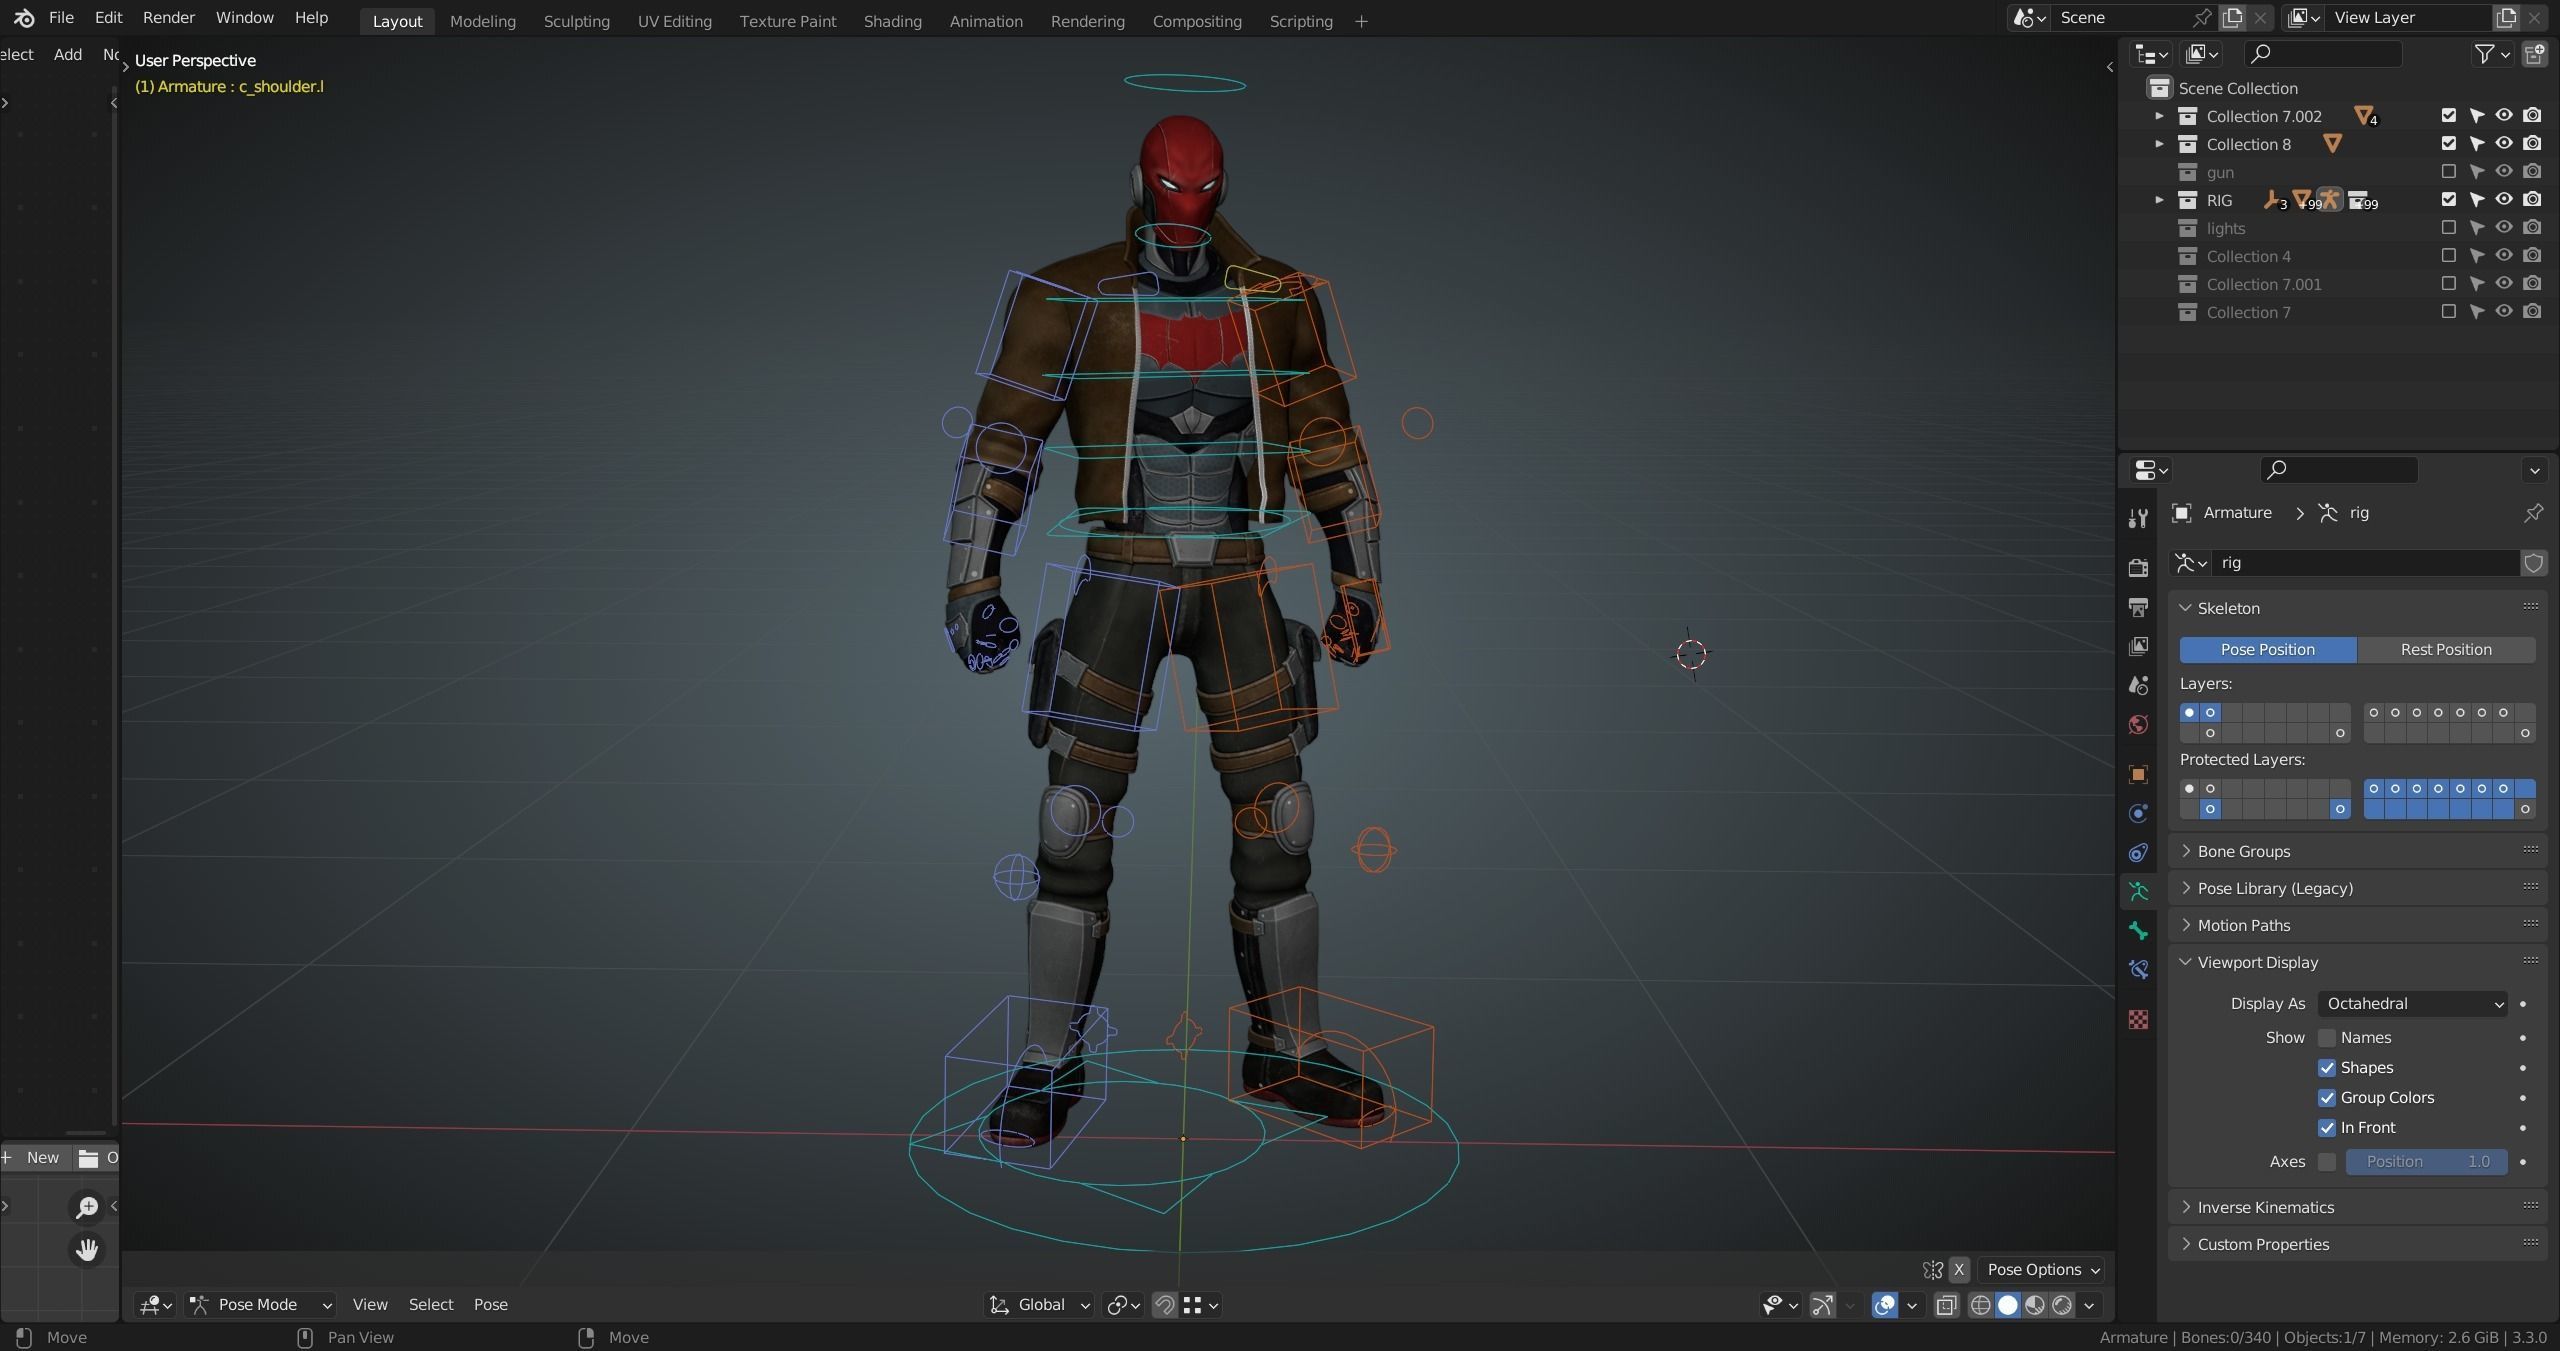Viewport: 2560px width, 1351px height.
Task: Toggle snapping magnet icon
Action: pyautogui.click(x=1164, y=1305)
